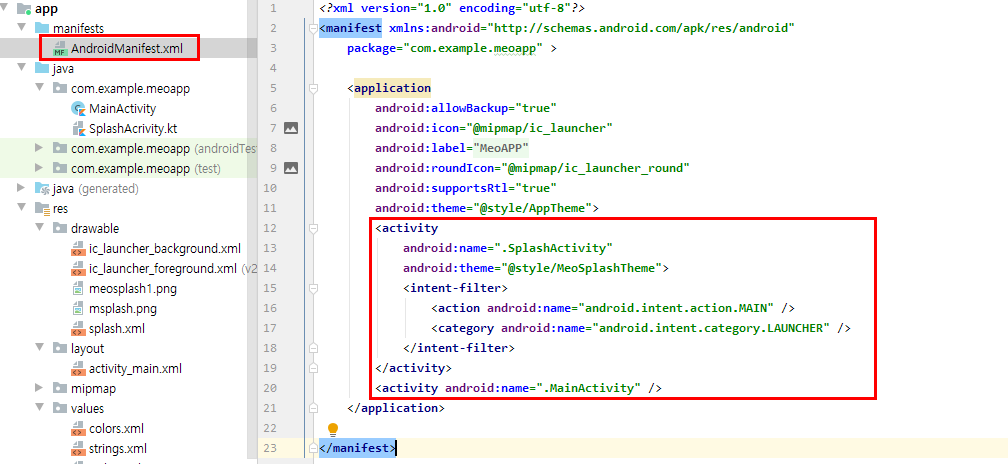This screenshot has height=464, width=1008.
Task: Click the java (generated) folder icon
Action: (42, 188)
